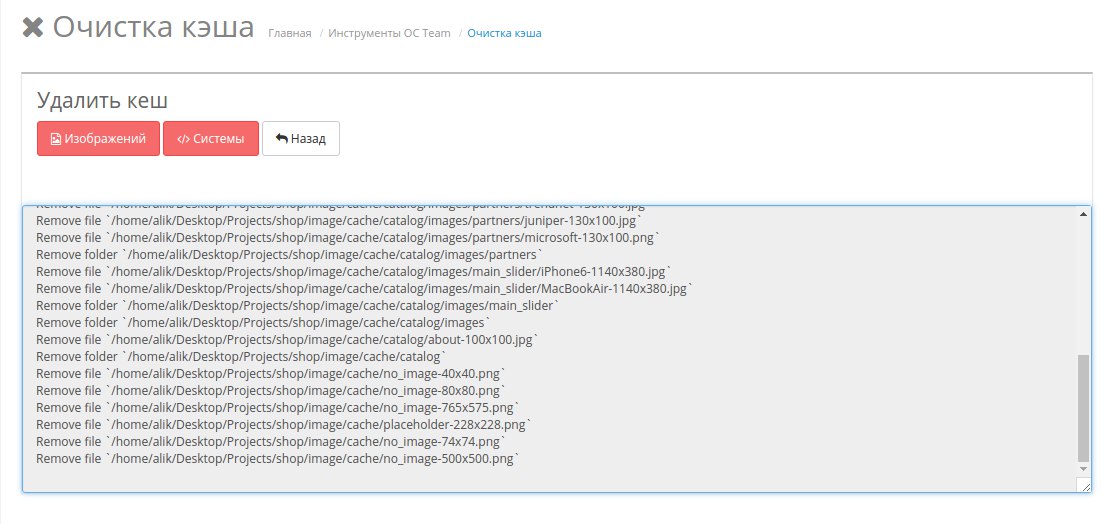Click the log line for no_image-765x575.png

(x=278, y=407)
